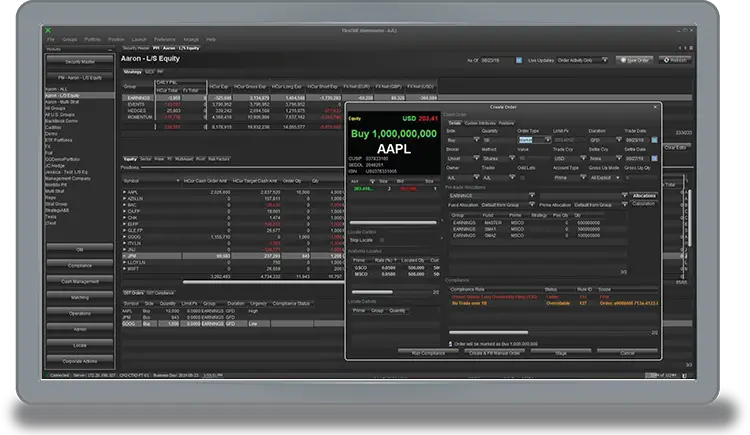Viewport: 750px width, 435px height.
Task: Switch to the Positions tab in Create Order
Action: click(506, 123)
